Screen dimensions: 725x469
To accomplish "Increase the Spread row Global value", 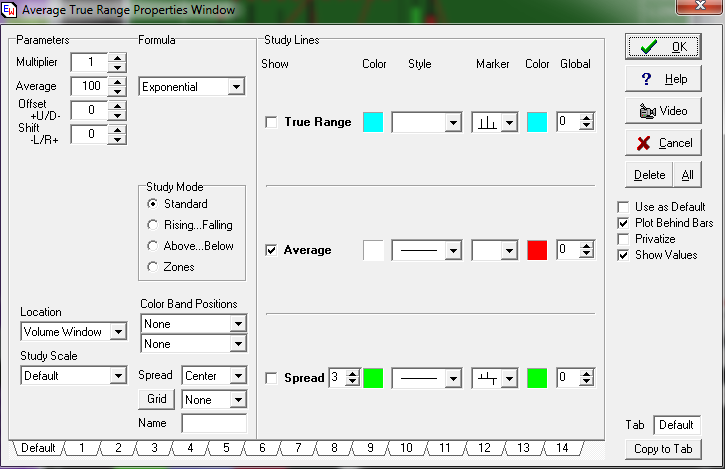I will click(587, 374).
